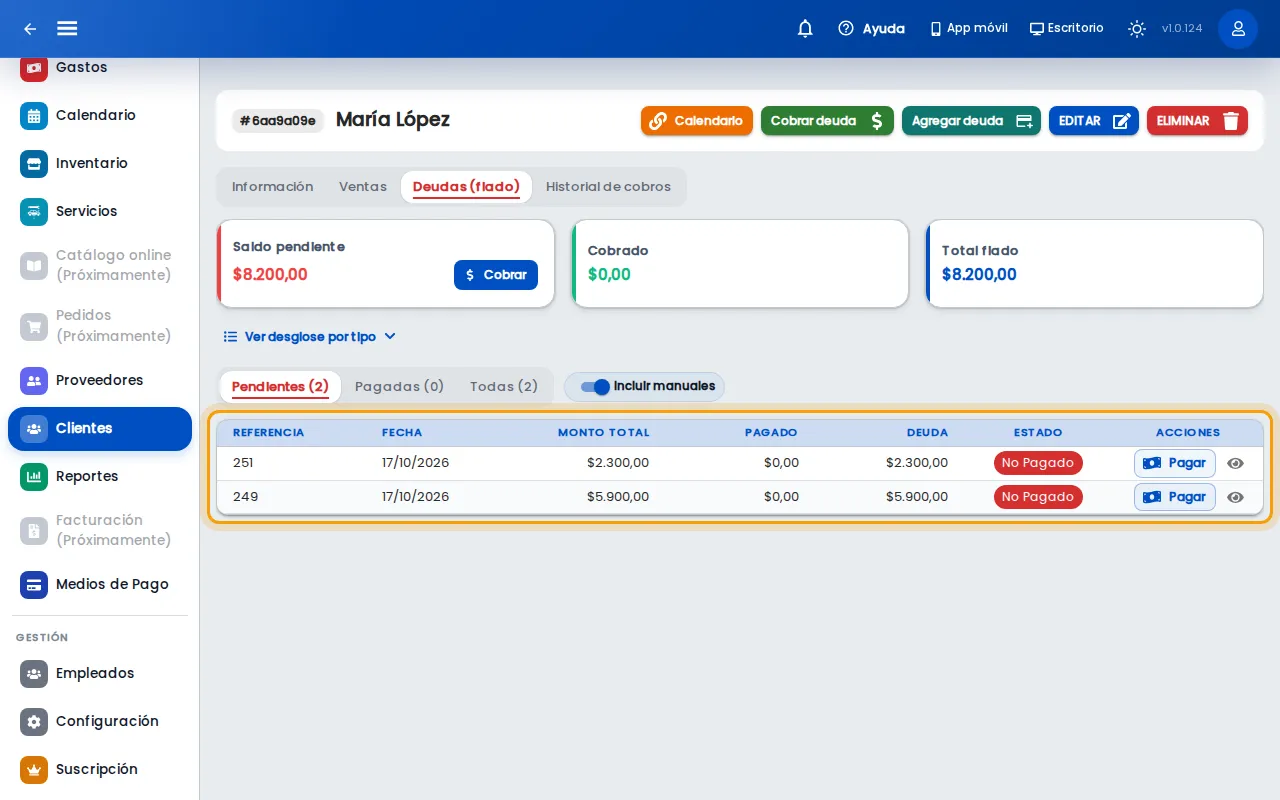Open the notifications bell

click(805, 29)
